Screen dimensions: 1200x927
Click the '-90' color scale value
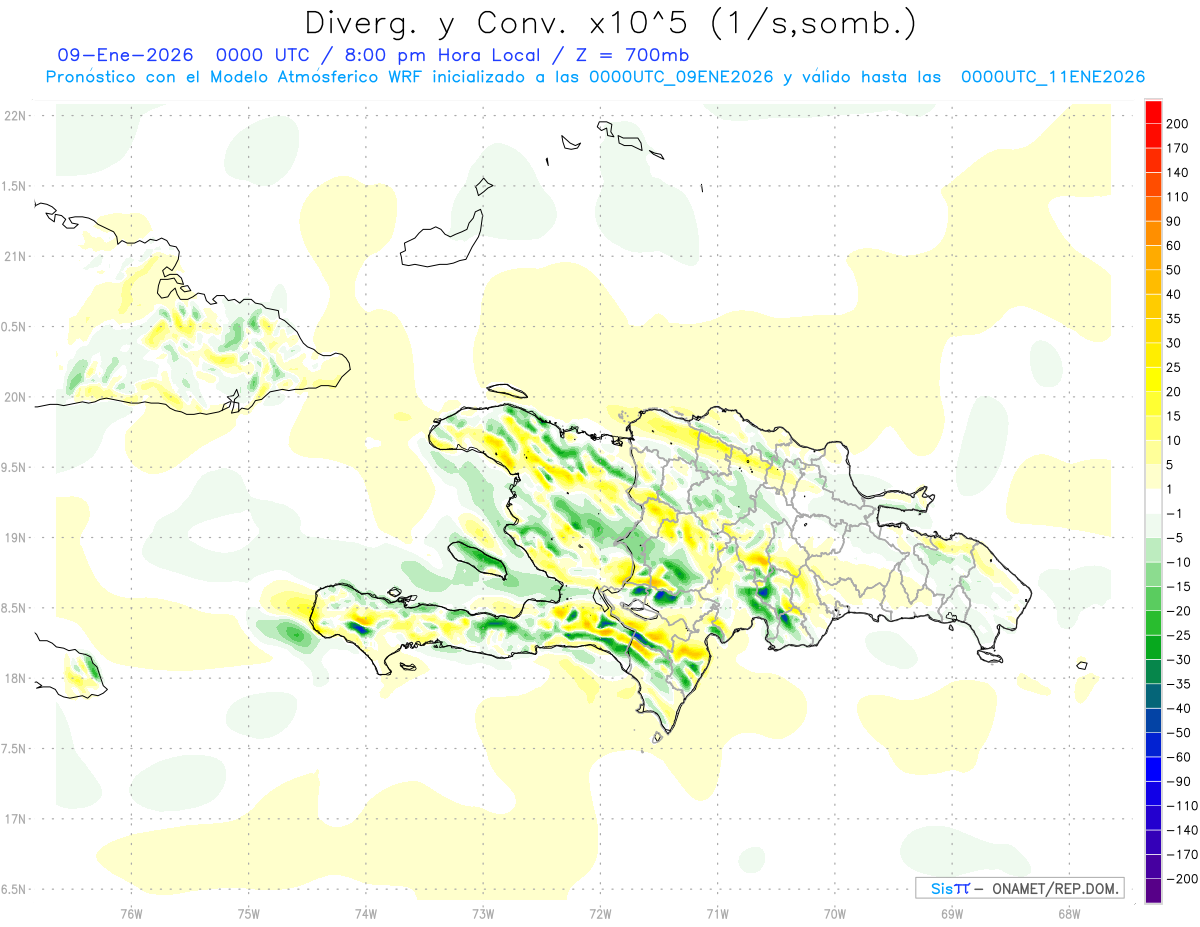click(1177, 782)
